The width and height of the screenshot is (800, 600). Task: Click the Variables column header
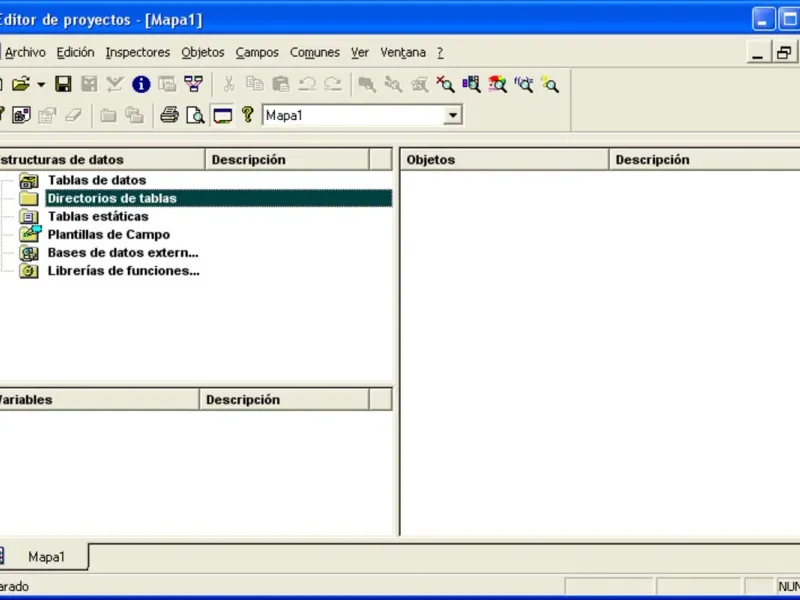(x=99, y=399)
